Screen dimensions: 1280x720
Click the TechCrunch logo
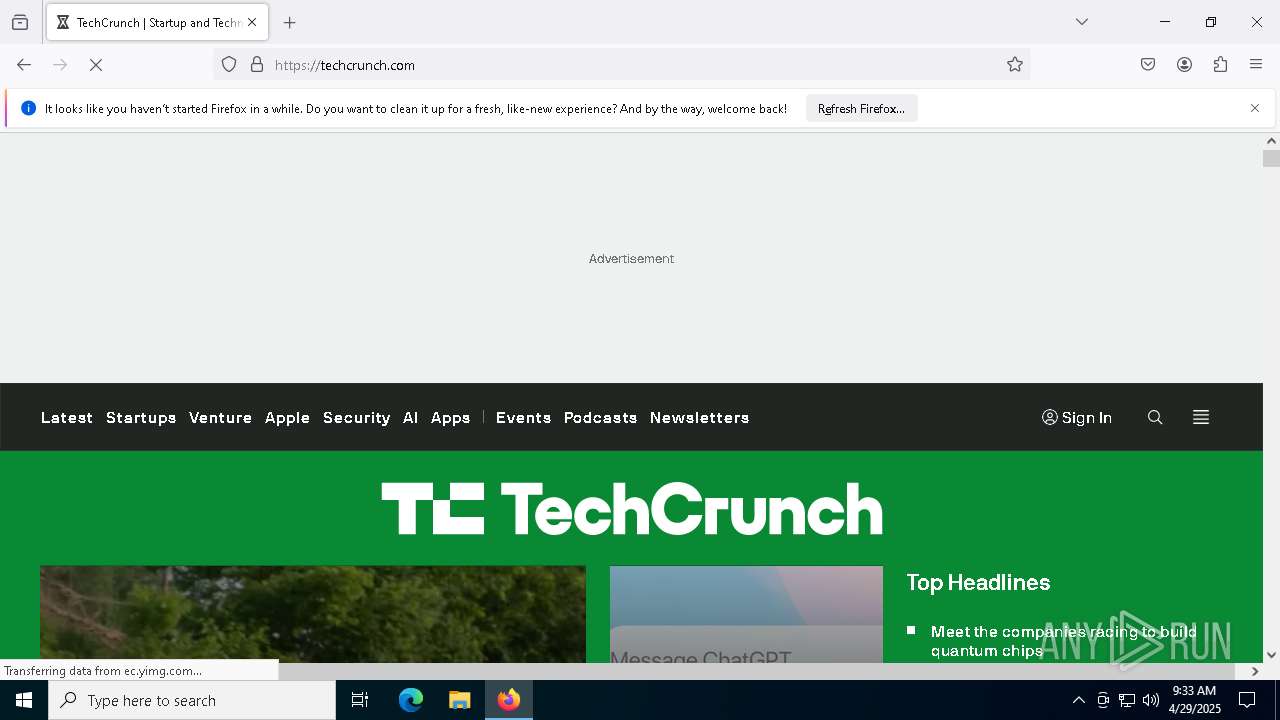point(632,509)
